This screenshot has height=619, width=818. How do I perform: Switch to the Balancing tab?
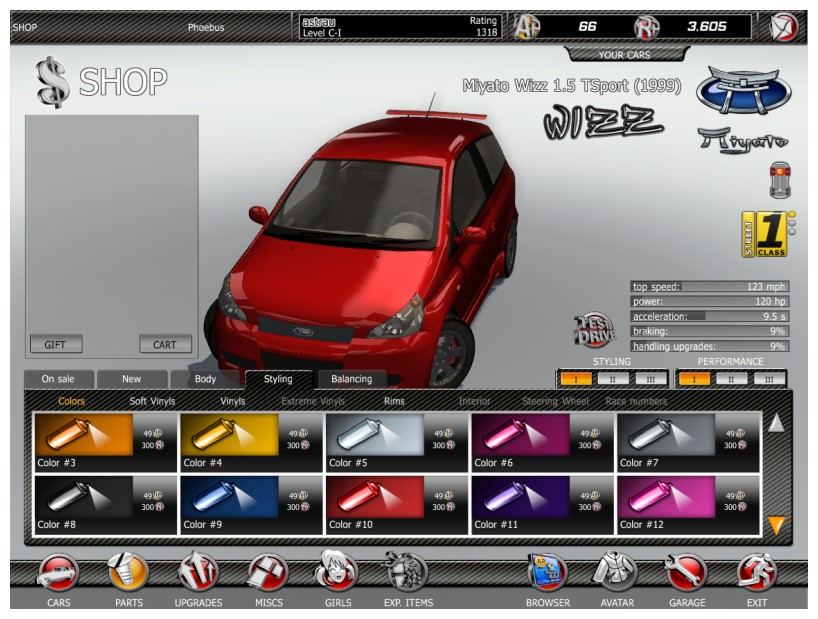point(351,379)
